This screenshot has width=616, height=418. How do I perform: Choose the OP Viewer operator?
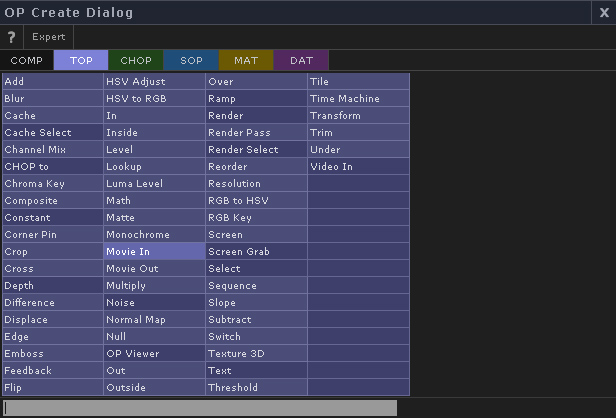[x=154, y=354]
